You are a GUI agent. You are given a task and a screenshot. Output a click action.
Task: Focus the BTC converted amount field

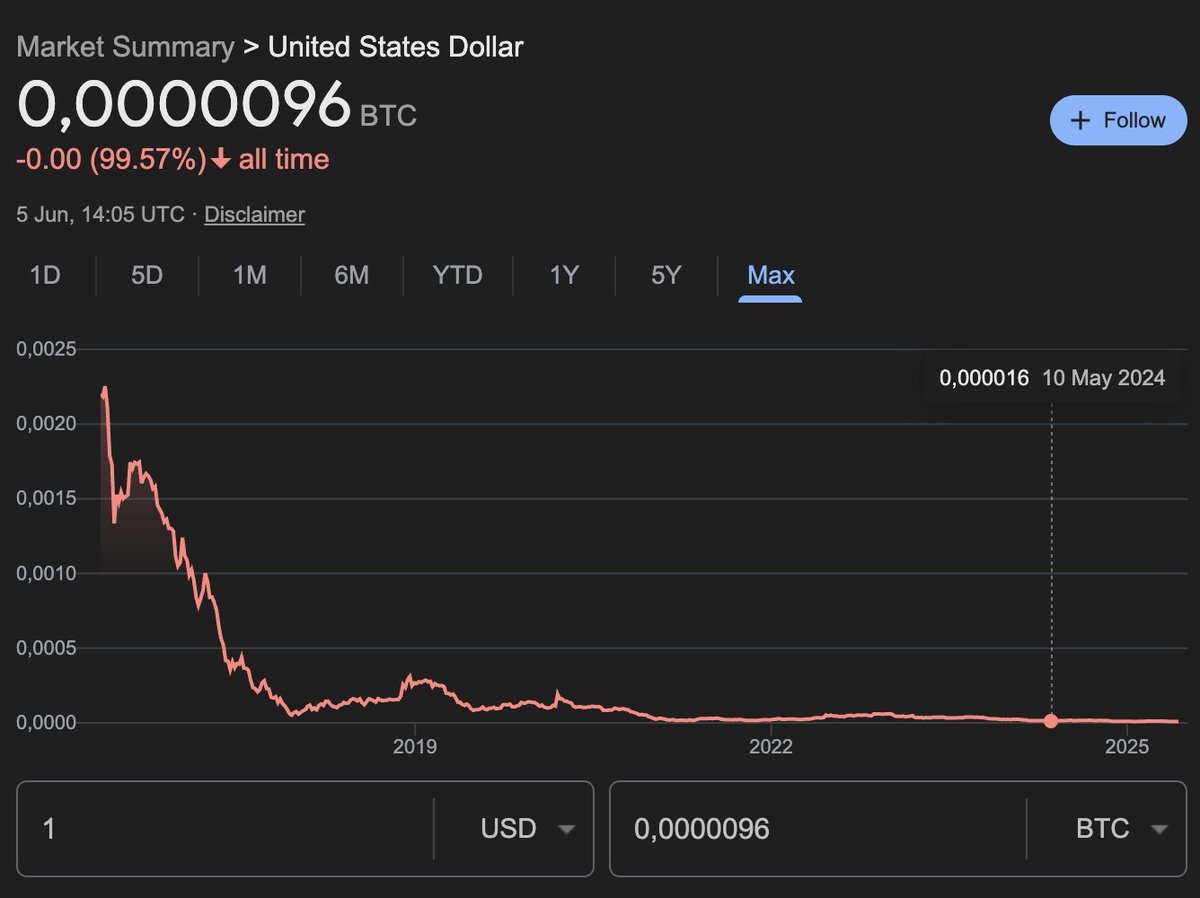[x=818, y=829]
